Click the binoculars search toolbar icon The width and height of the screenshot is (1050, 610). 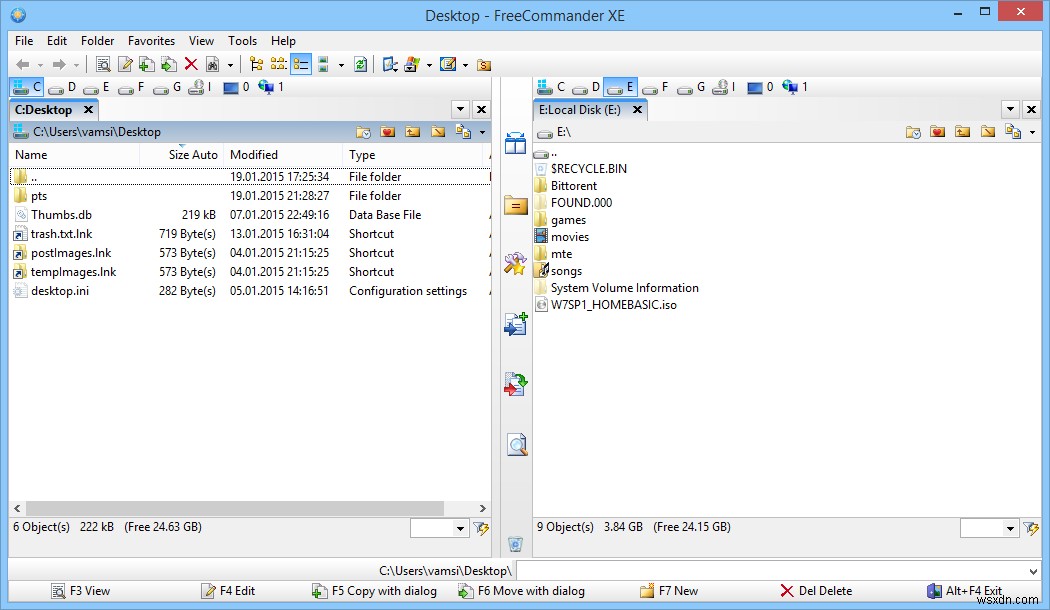pyautogui.click(x=213, y=64)
